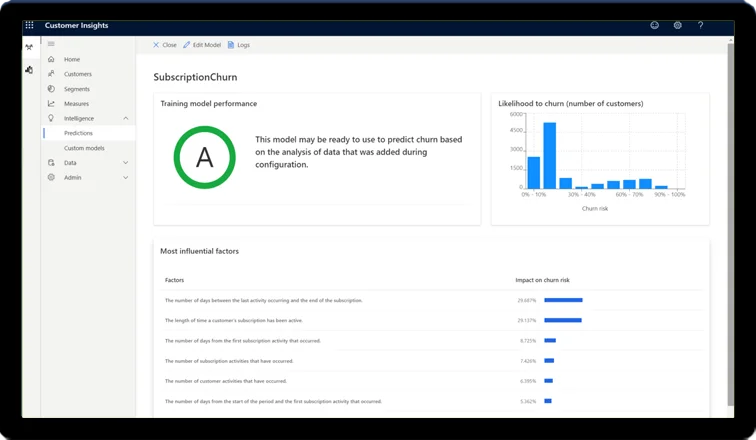The height and width of the screenshot is (440, 756).
Task: Click 'Most influential factors' heading
Action: (199, 251)
